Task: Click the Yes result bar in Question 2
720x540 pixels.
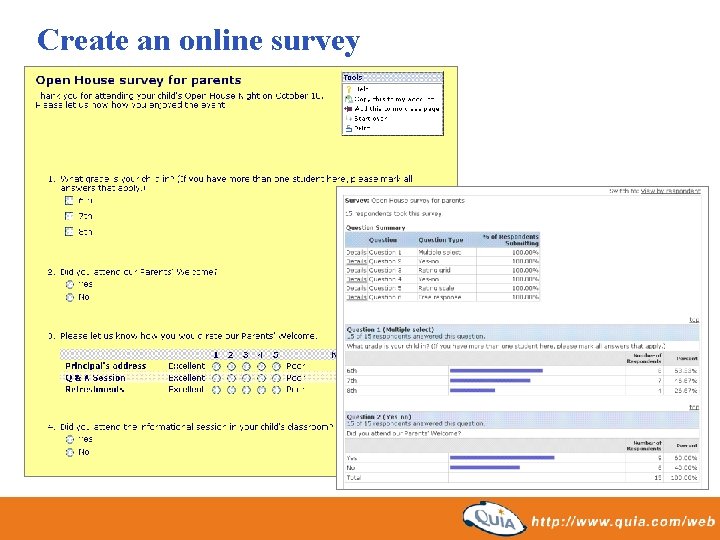Action: click(x=502, y=458)
